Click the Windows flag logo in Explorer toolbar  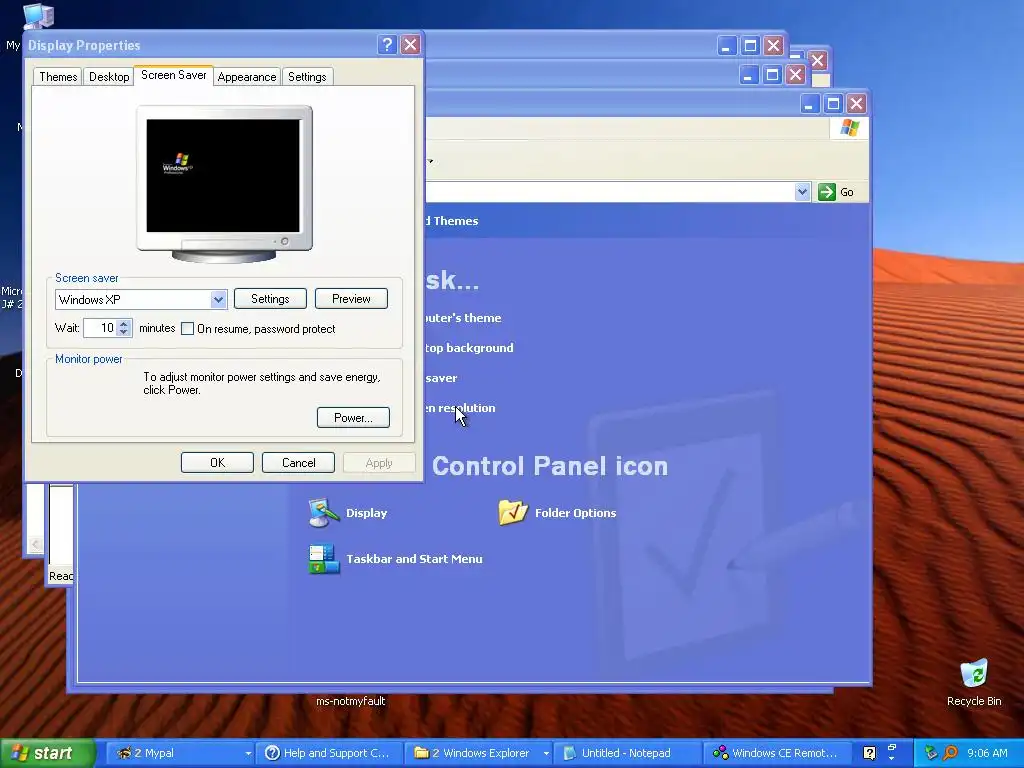[849, 127]
